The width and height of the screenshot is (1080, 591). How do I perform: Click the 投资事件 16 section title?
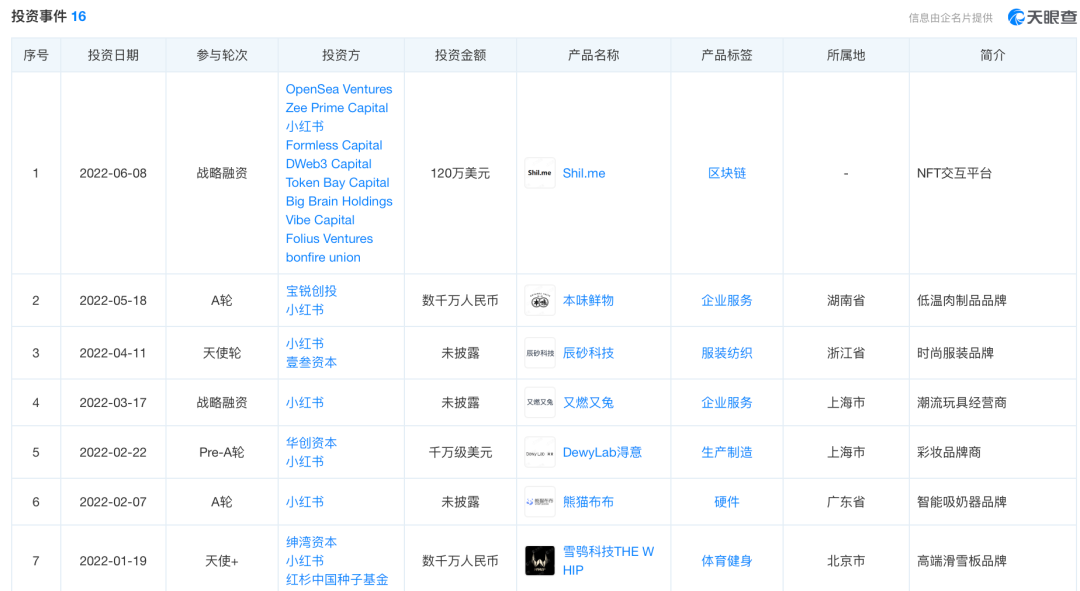pos(48,16)
